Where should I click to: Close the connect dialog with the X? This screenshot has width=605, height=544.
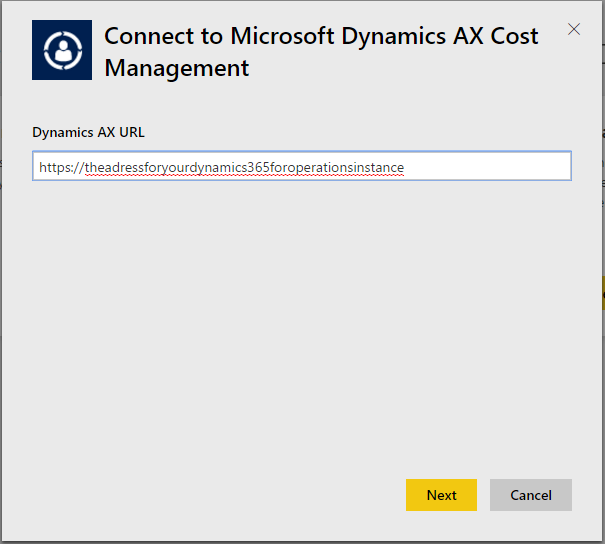tap(574, 29)
